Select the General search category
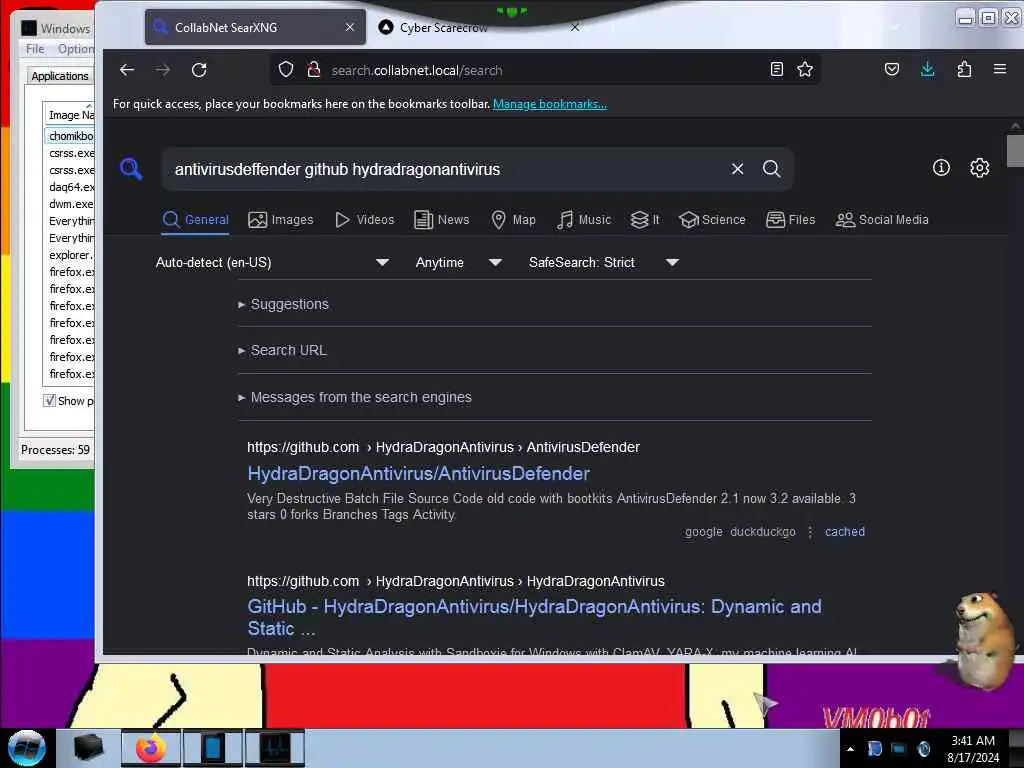Viewport: 1024px width, 768px height. click(195, 220)
